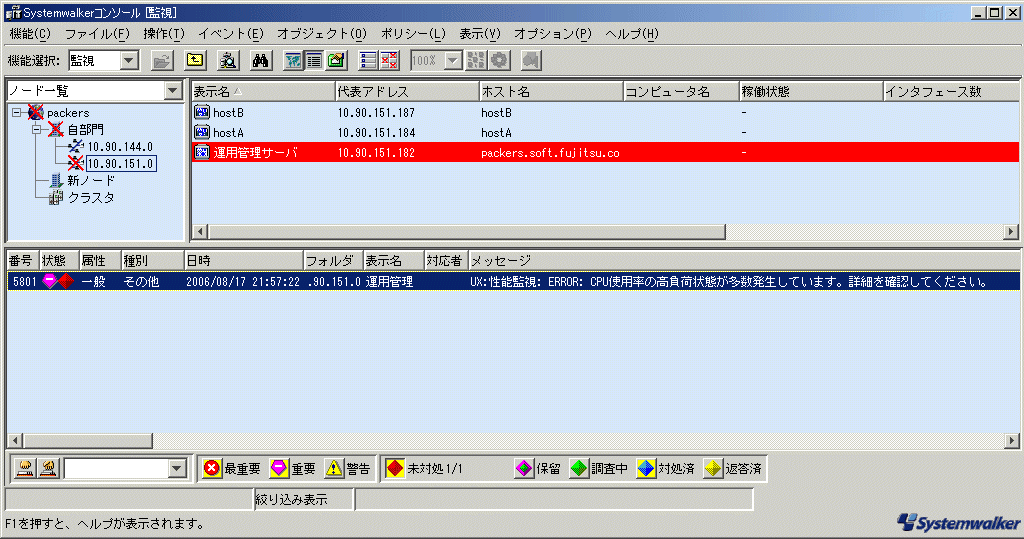Viewport: 1024px width, 539px height.
Task: Sort events by 日時 column header
Action: tap(244, 261)
